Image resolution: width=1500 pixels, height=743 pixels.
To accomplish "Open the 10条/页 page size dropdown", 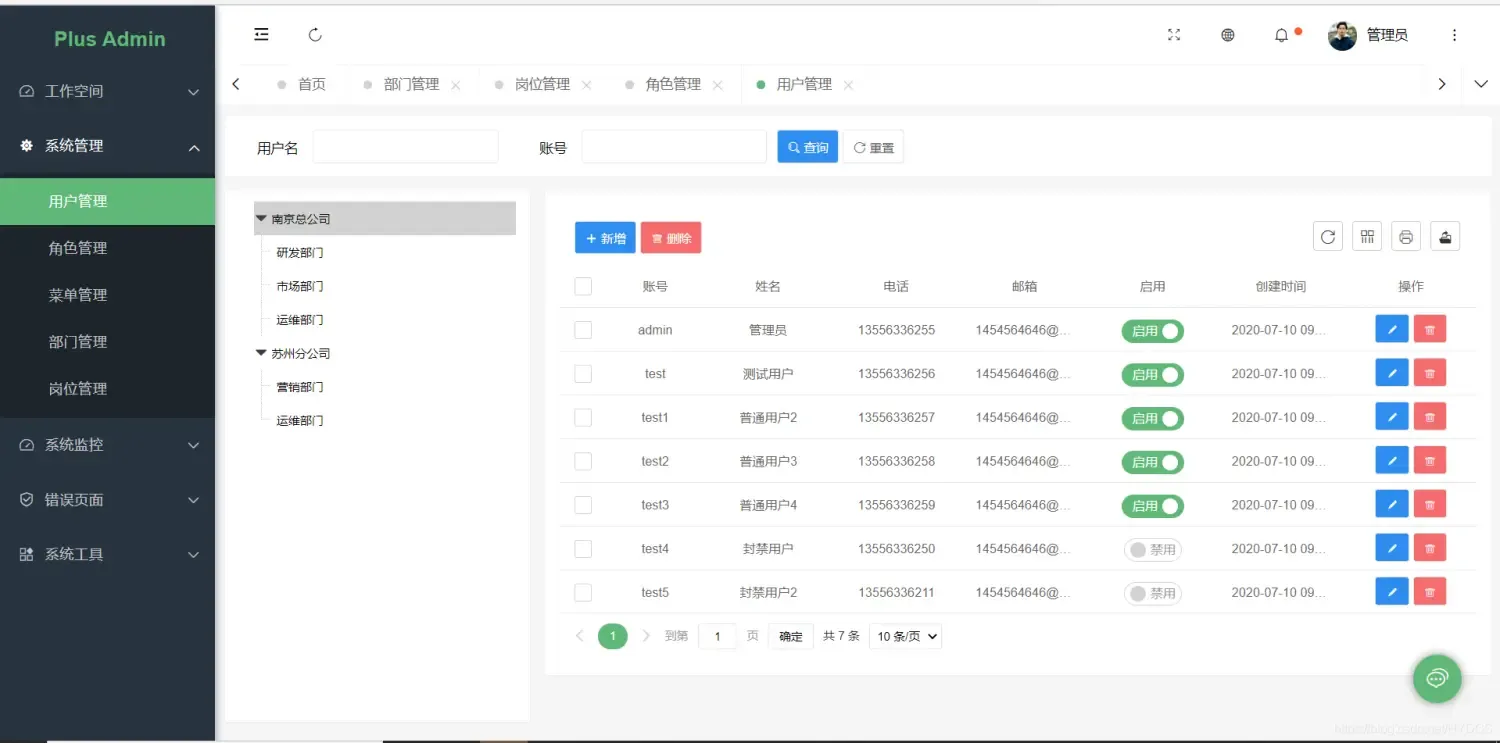I will (904, 636).
